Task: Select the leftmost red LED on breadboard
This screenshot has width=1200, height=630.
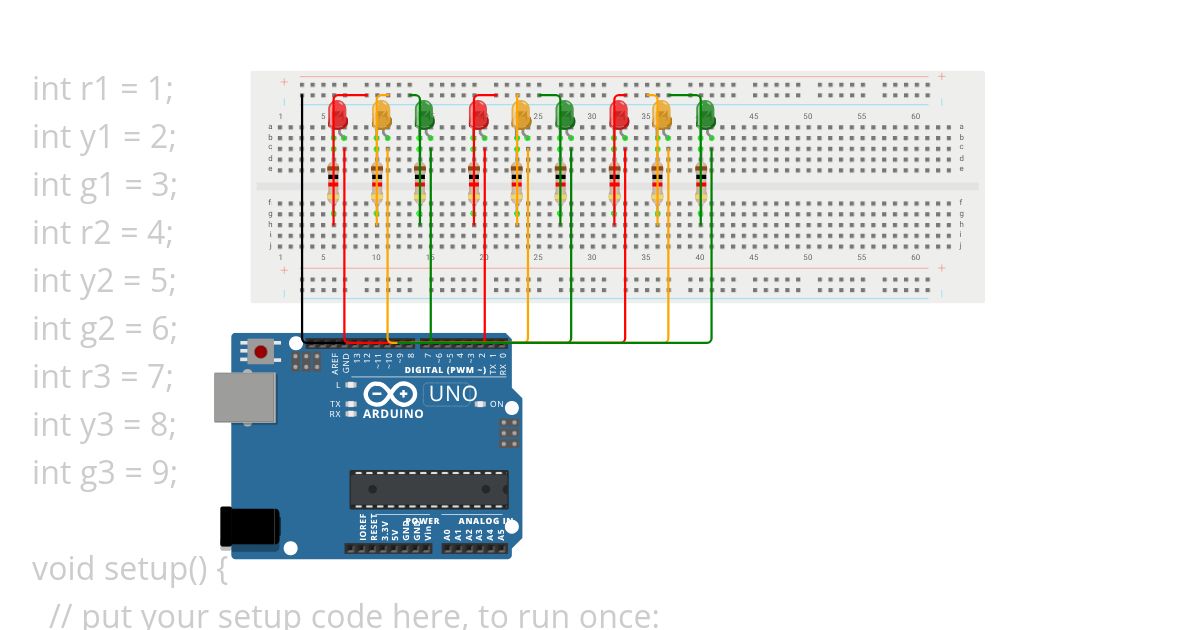Action: coord(338,114)
